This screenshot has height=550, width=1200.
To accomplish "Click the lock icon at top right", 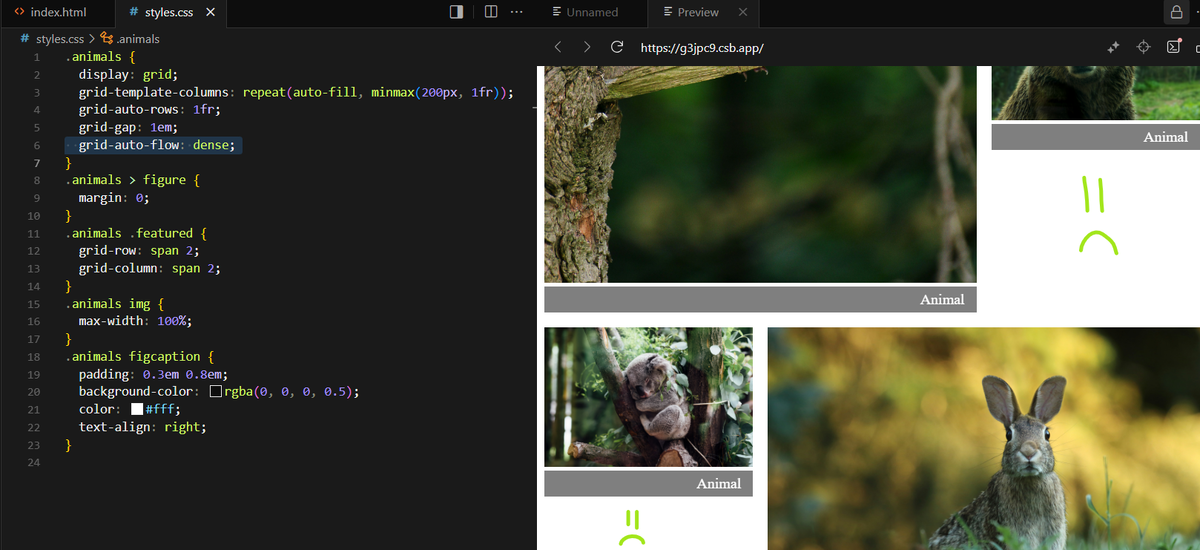I will pos(1176,12).
